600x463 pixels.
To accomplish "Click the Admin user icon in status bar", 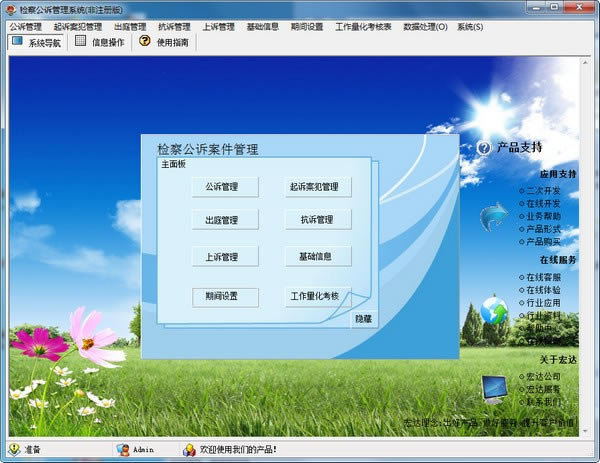I will (122, 450).
